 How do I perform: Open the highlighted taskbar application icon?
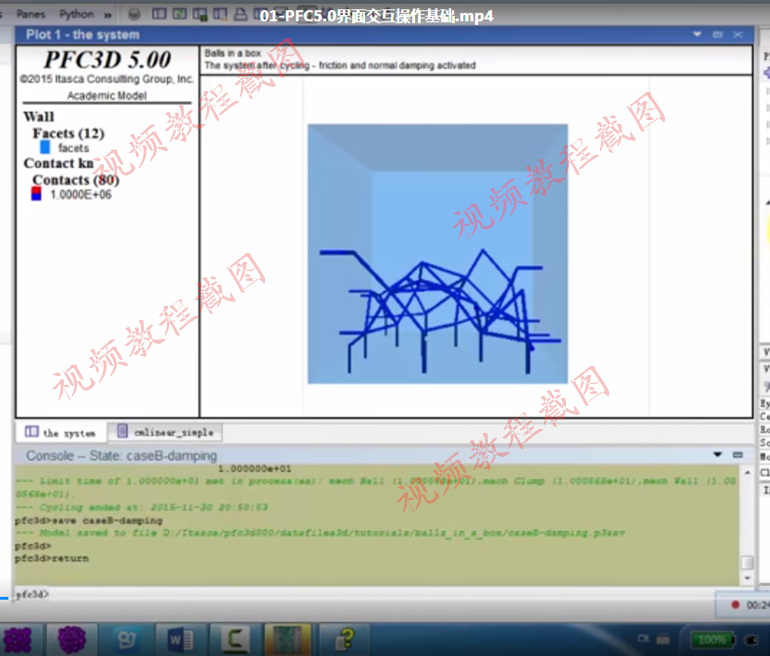(288, 639)
